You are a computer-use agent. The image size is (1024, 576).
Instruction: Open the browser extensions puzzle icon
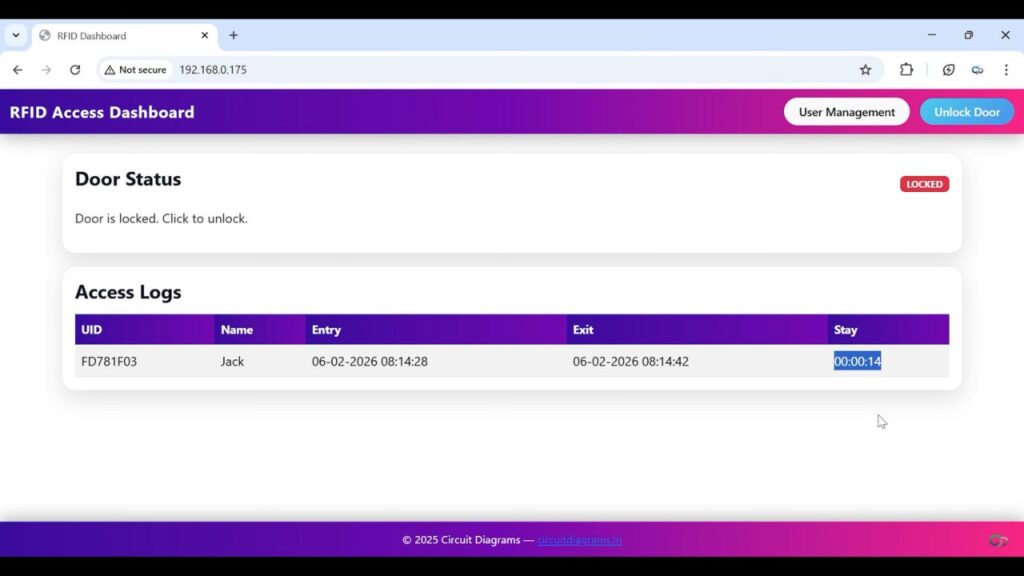906,70
